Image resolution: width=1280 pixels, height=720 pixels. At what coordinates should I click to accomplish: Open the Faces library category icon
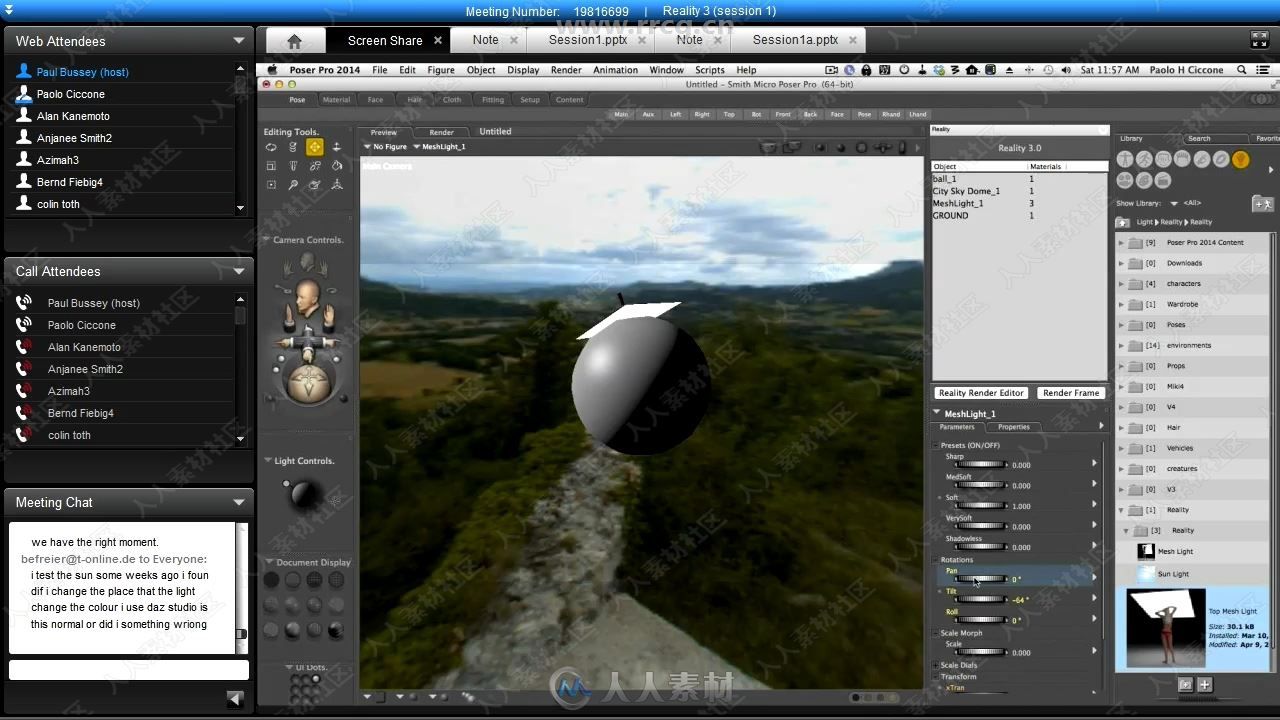click(x=1163, y=159)
